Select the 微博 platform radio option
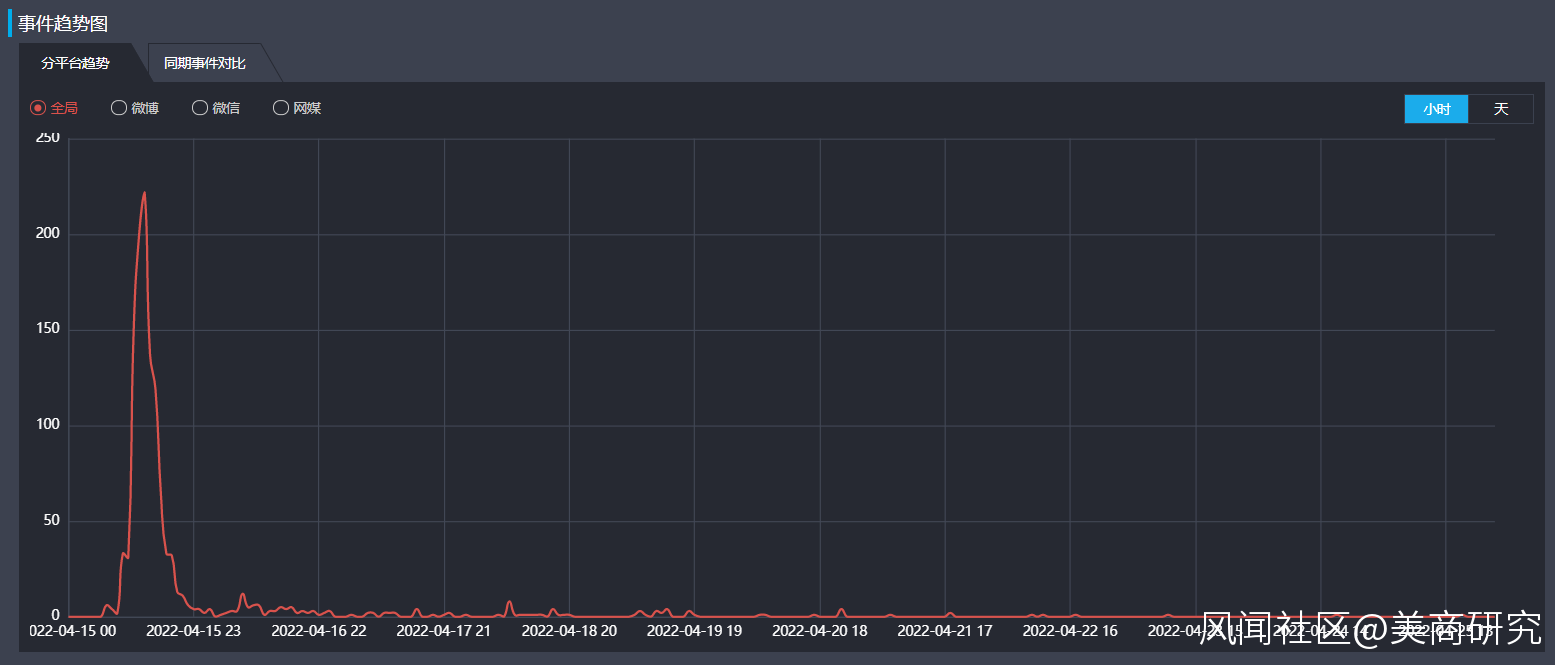 coord(119,108)
